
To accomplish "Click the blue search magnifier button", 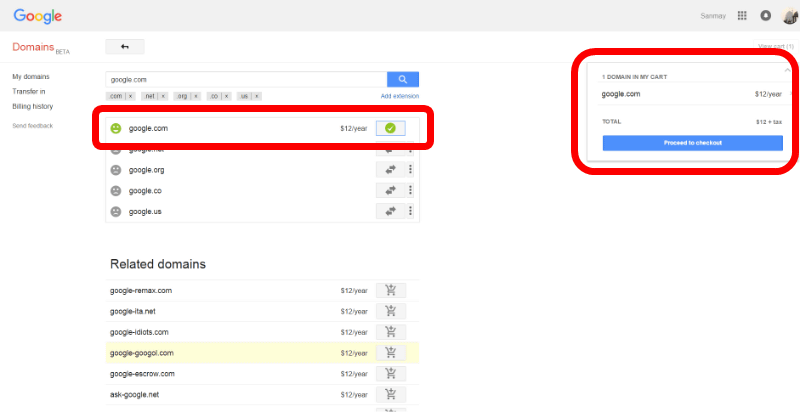I will click(x=403, y=79).
